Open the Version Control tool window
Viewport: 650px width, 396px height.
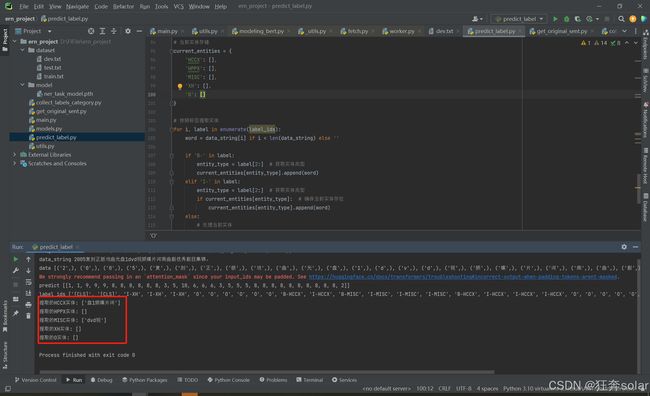coord(36,380)
